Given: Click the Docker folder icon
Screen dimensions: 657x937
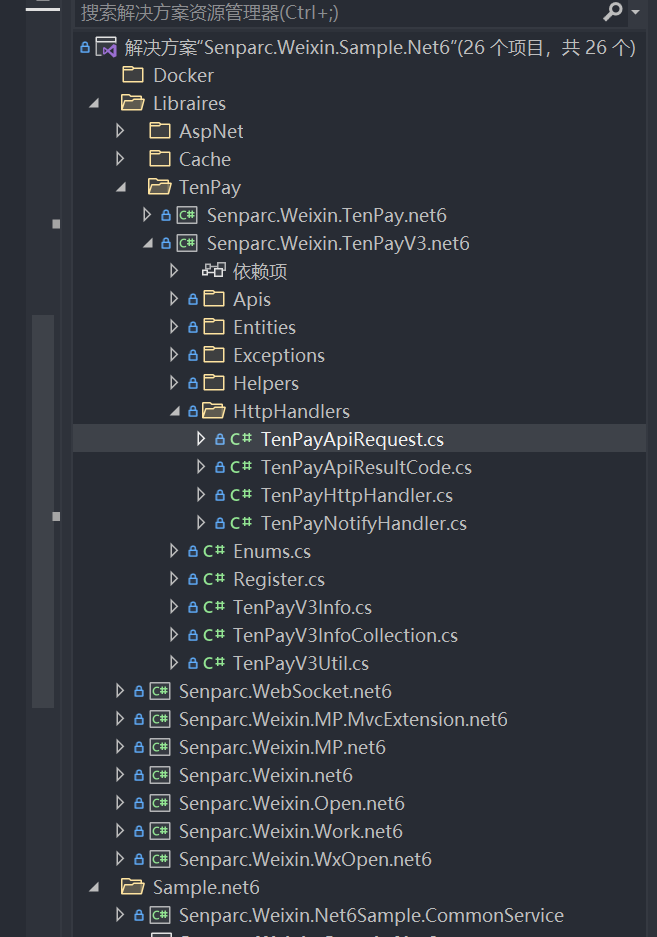Looking at the screenshot, I should [133, 74].
